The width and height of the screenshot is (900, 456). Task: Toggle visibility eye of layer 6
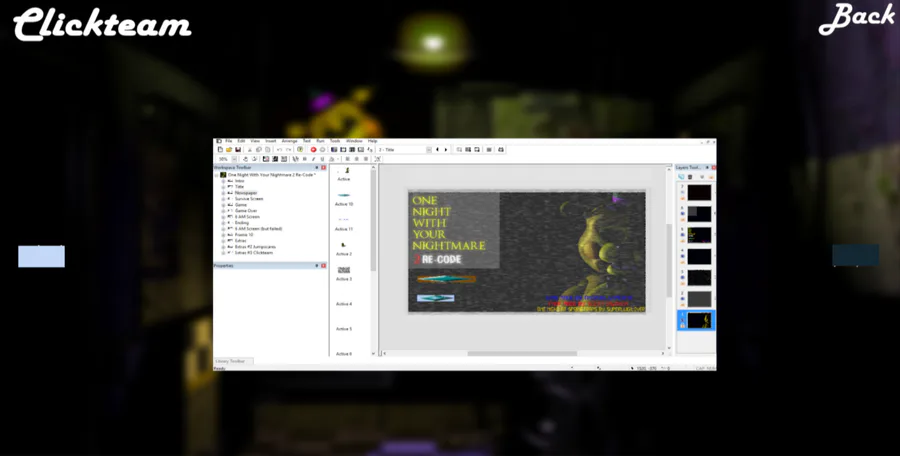(682, 213)
